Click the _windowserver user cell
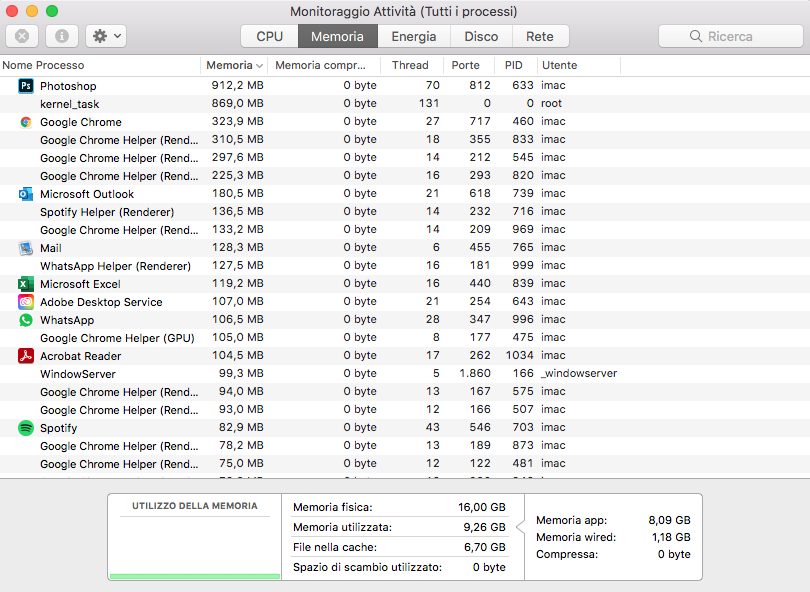This screenshot has width=810, height=592. tap(579, 373)
